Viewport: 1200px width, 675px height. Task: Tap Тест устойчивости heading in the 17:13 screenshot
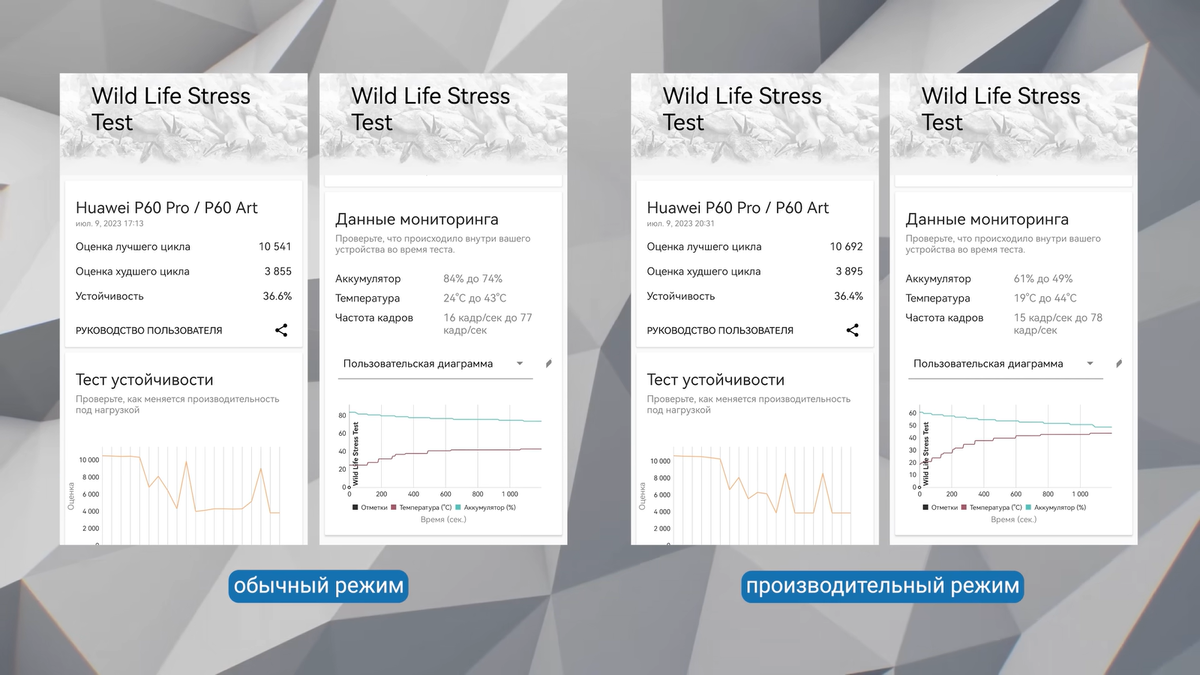point(145,380)
